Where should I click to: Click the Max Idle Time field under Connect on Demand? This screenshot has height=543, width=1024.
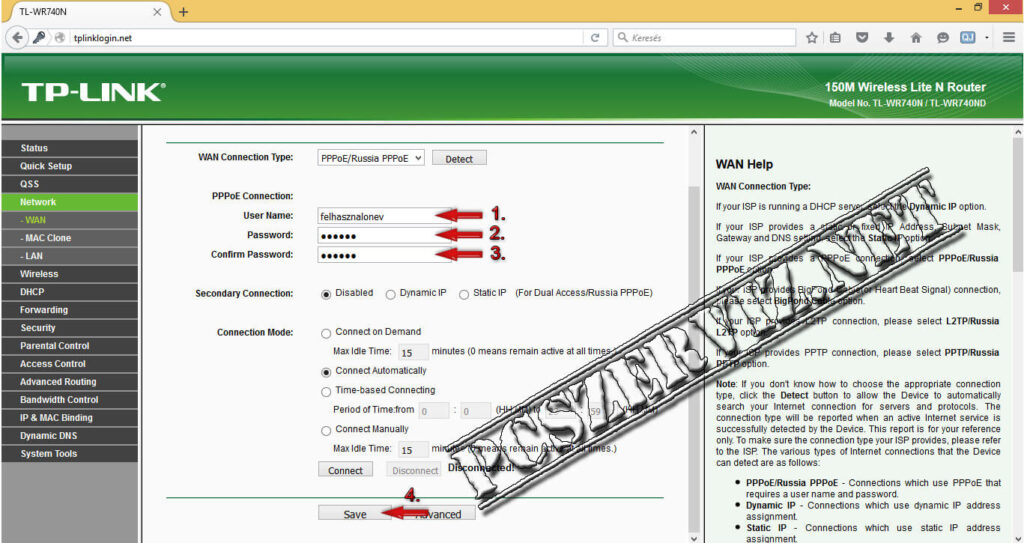click(413, 353)
